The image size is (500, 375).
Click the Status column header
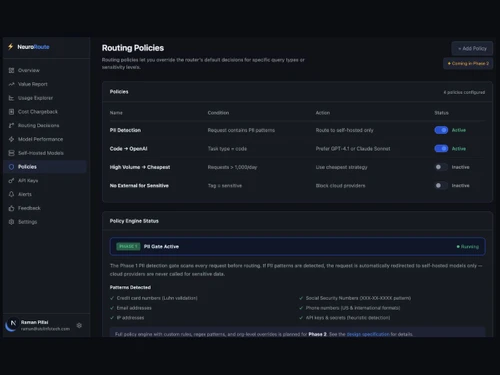441,113
